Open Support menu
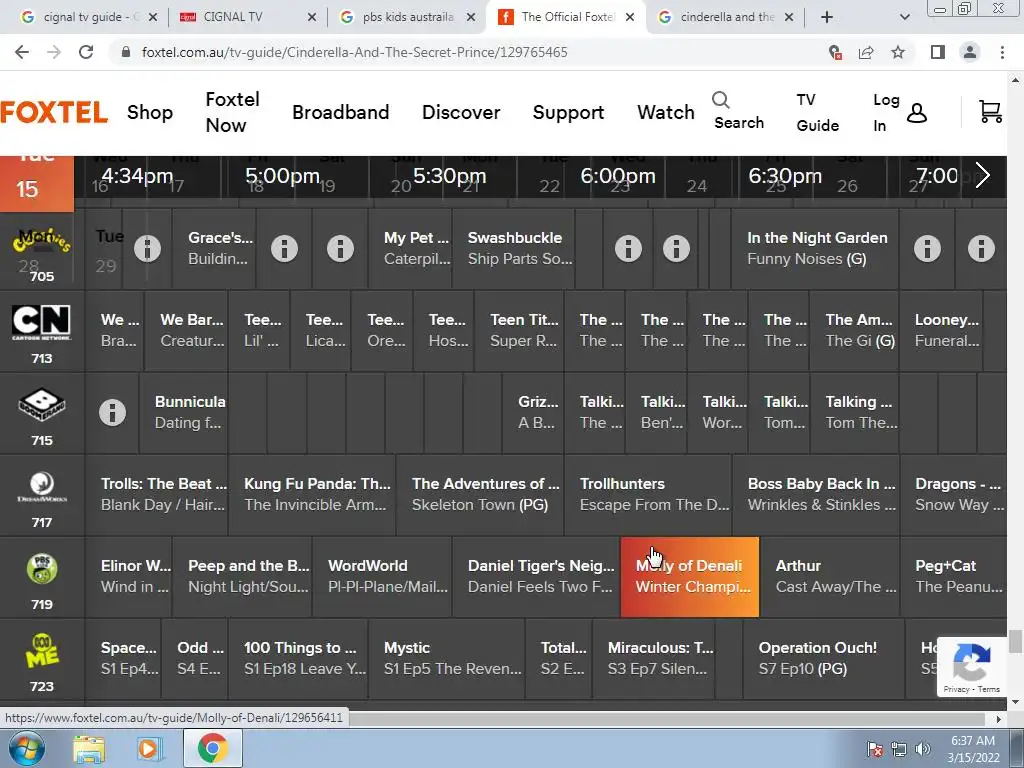The image size is (1024, 768). (568, 112)
